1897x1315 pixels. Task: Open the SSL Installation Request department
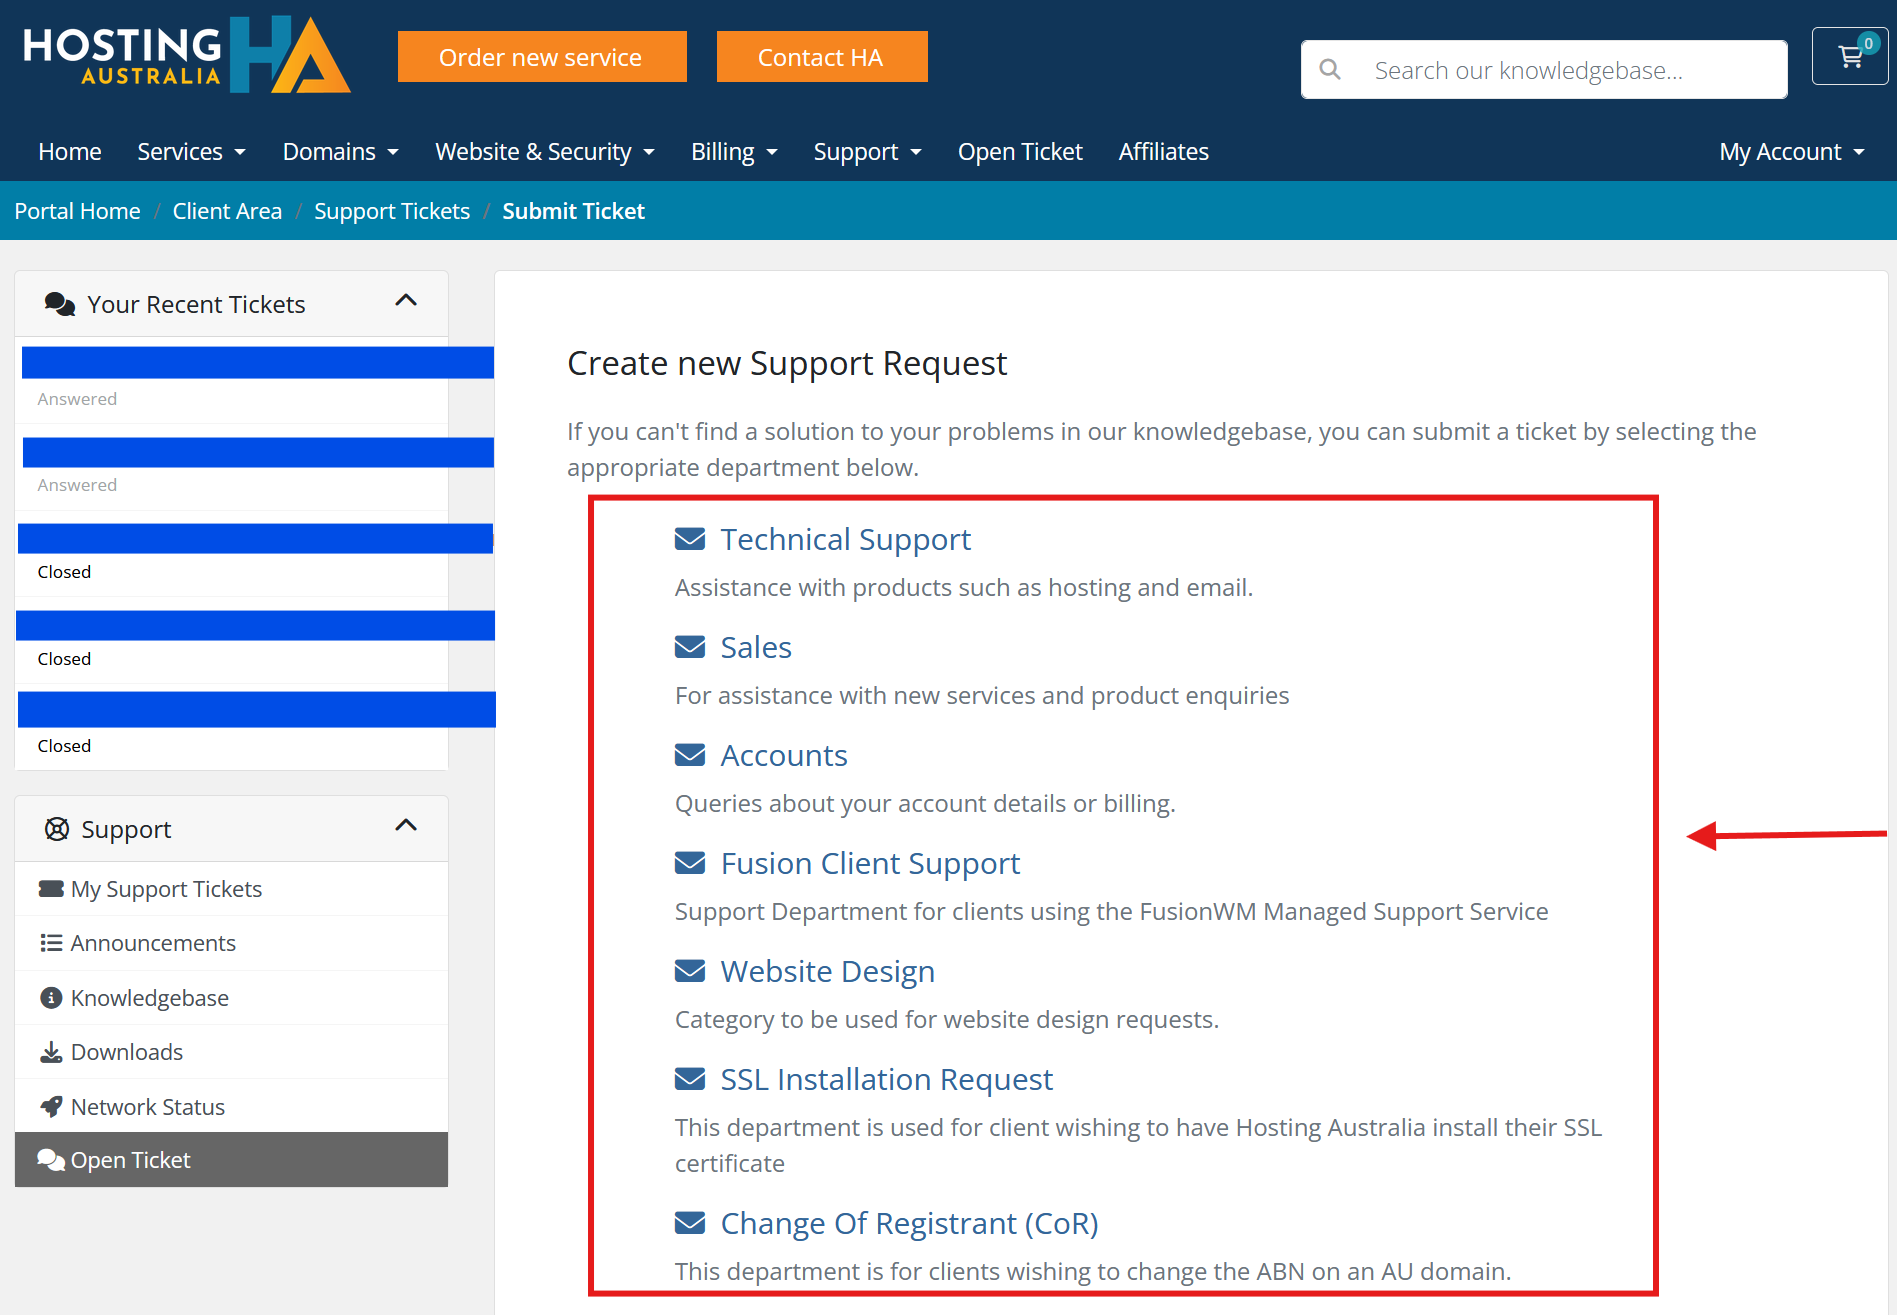pyautogui.click(x=887, y=1079)
